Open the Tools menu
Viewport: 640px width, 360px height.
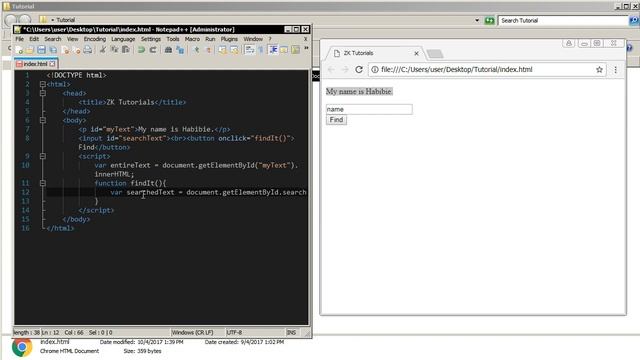(173, 39)
